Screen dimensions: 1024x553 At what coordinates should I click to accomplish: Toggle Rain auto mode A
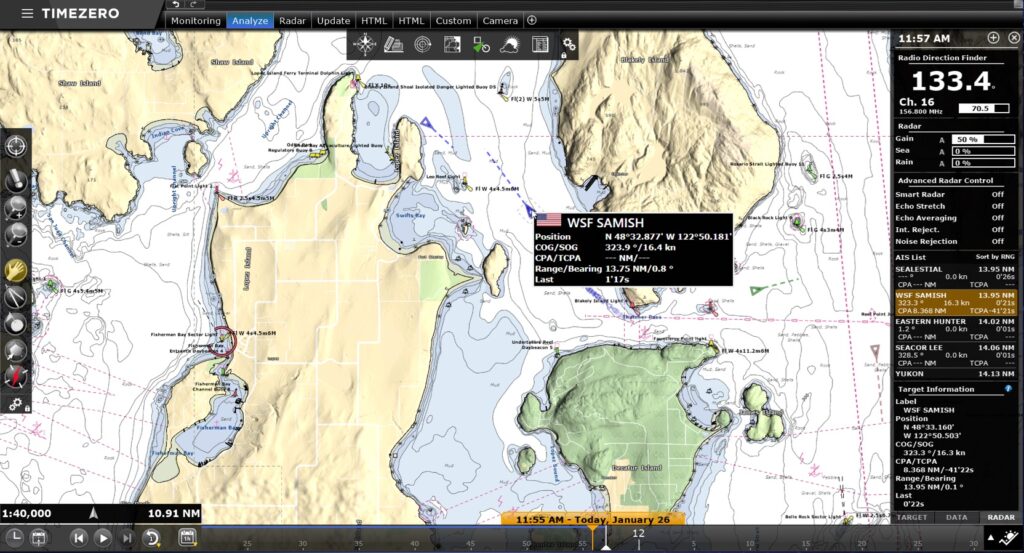point(942,163)
